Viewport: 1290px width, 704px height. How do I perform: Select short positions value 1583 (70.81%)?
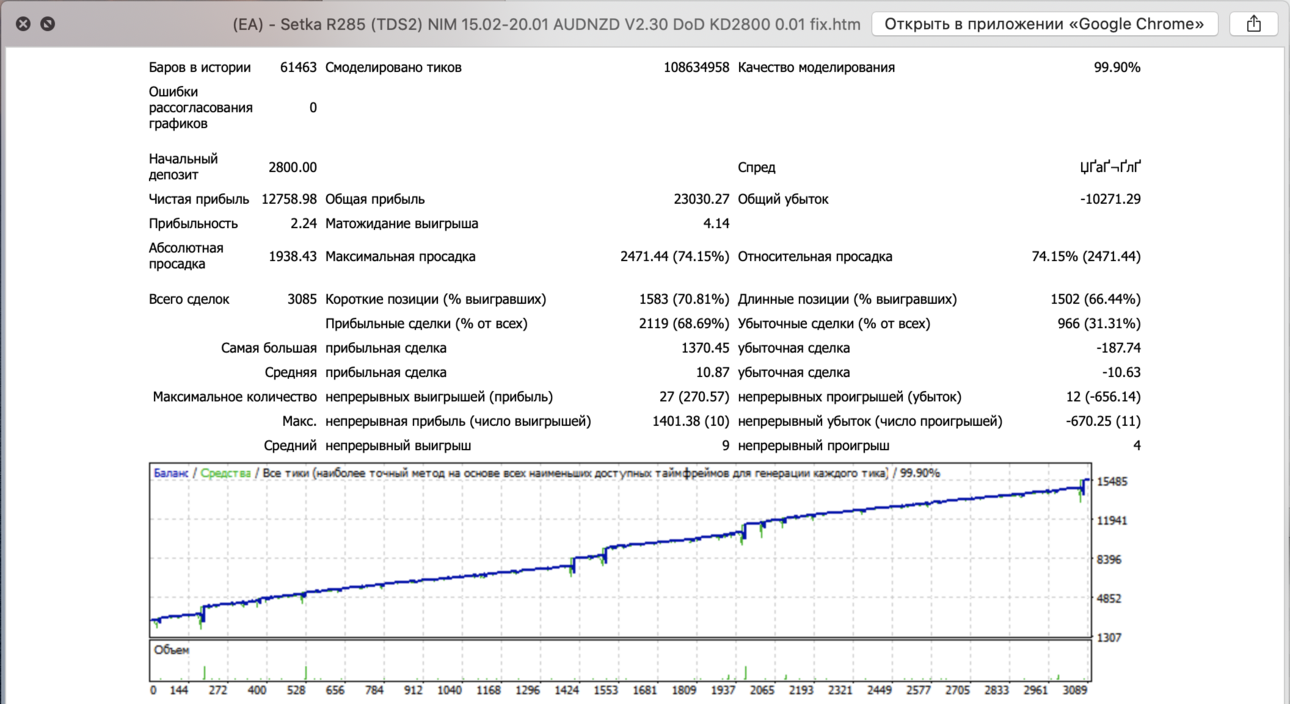(x=684, y=299)
